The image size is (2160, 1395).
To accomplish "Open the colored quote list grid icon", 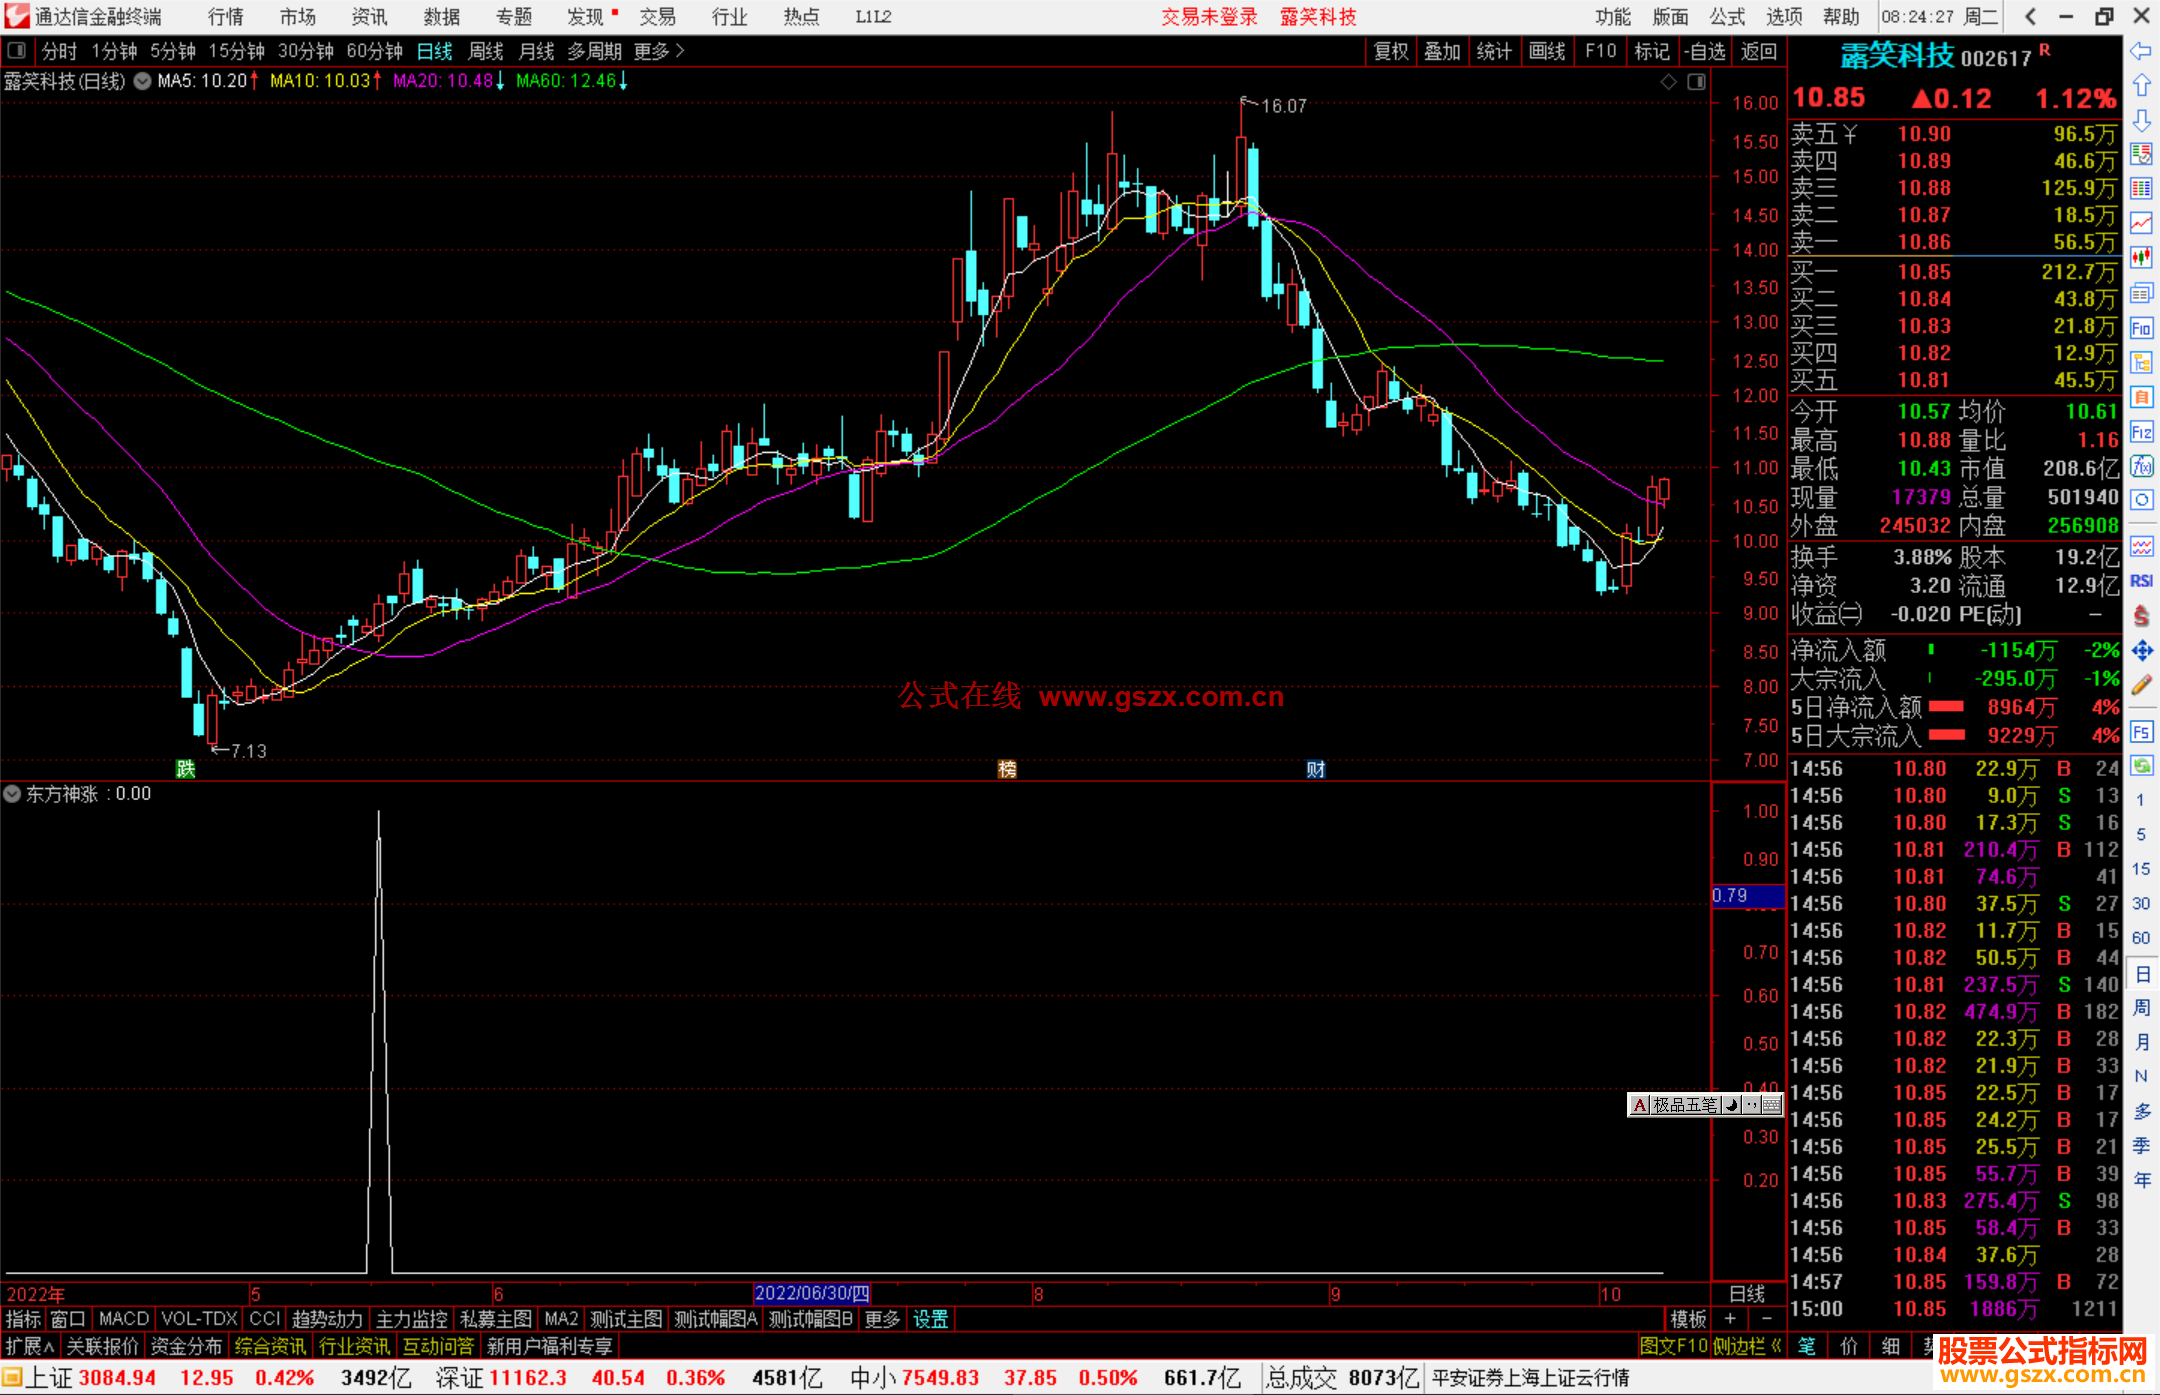I will coord(2141,189).
